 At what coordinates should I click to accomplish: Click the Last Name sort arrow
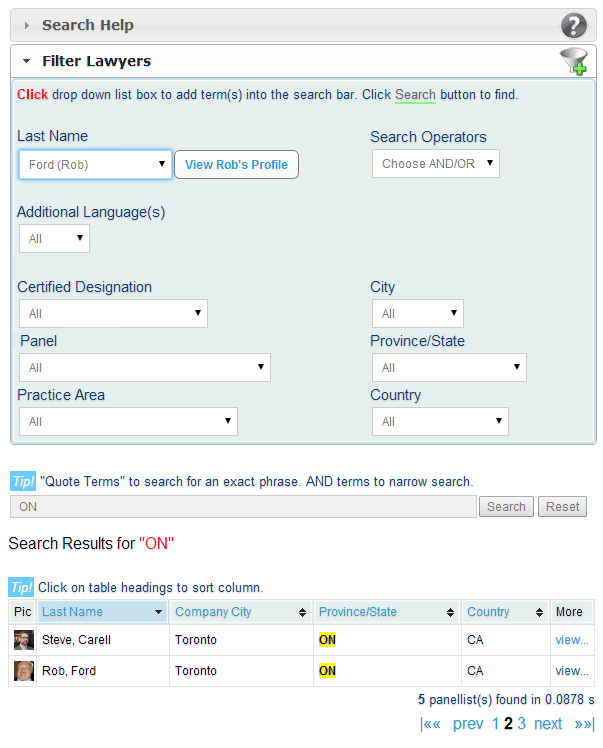coord(158,612)
